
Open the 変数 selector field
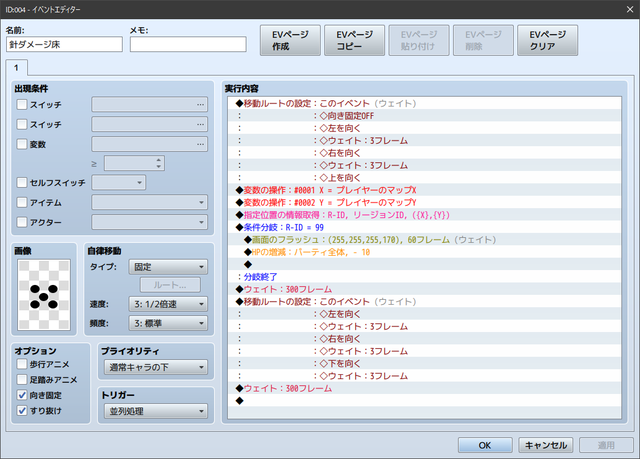pos(149,144)
